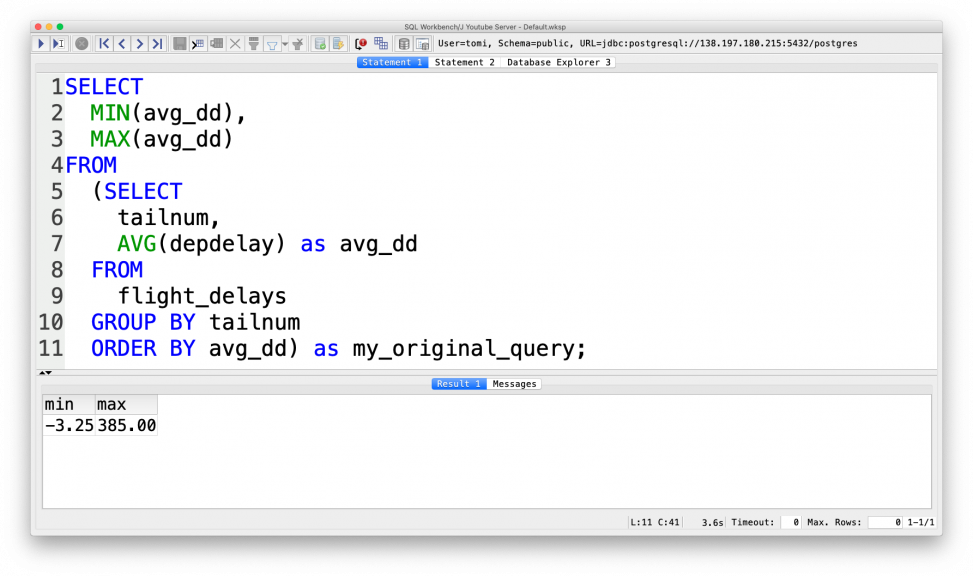The height and width of the screenshot is (576, 973).
Task: Step back to the previous statement
Action: [x=122, y=43]
